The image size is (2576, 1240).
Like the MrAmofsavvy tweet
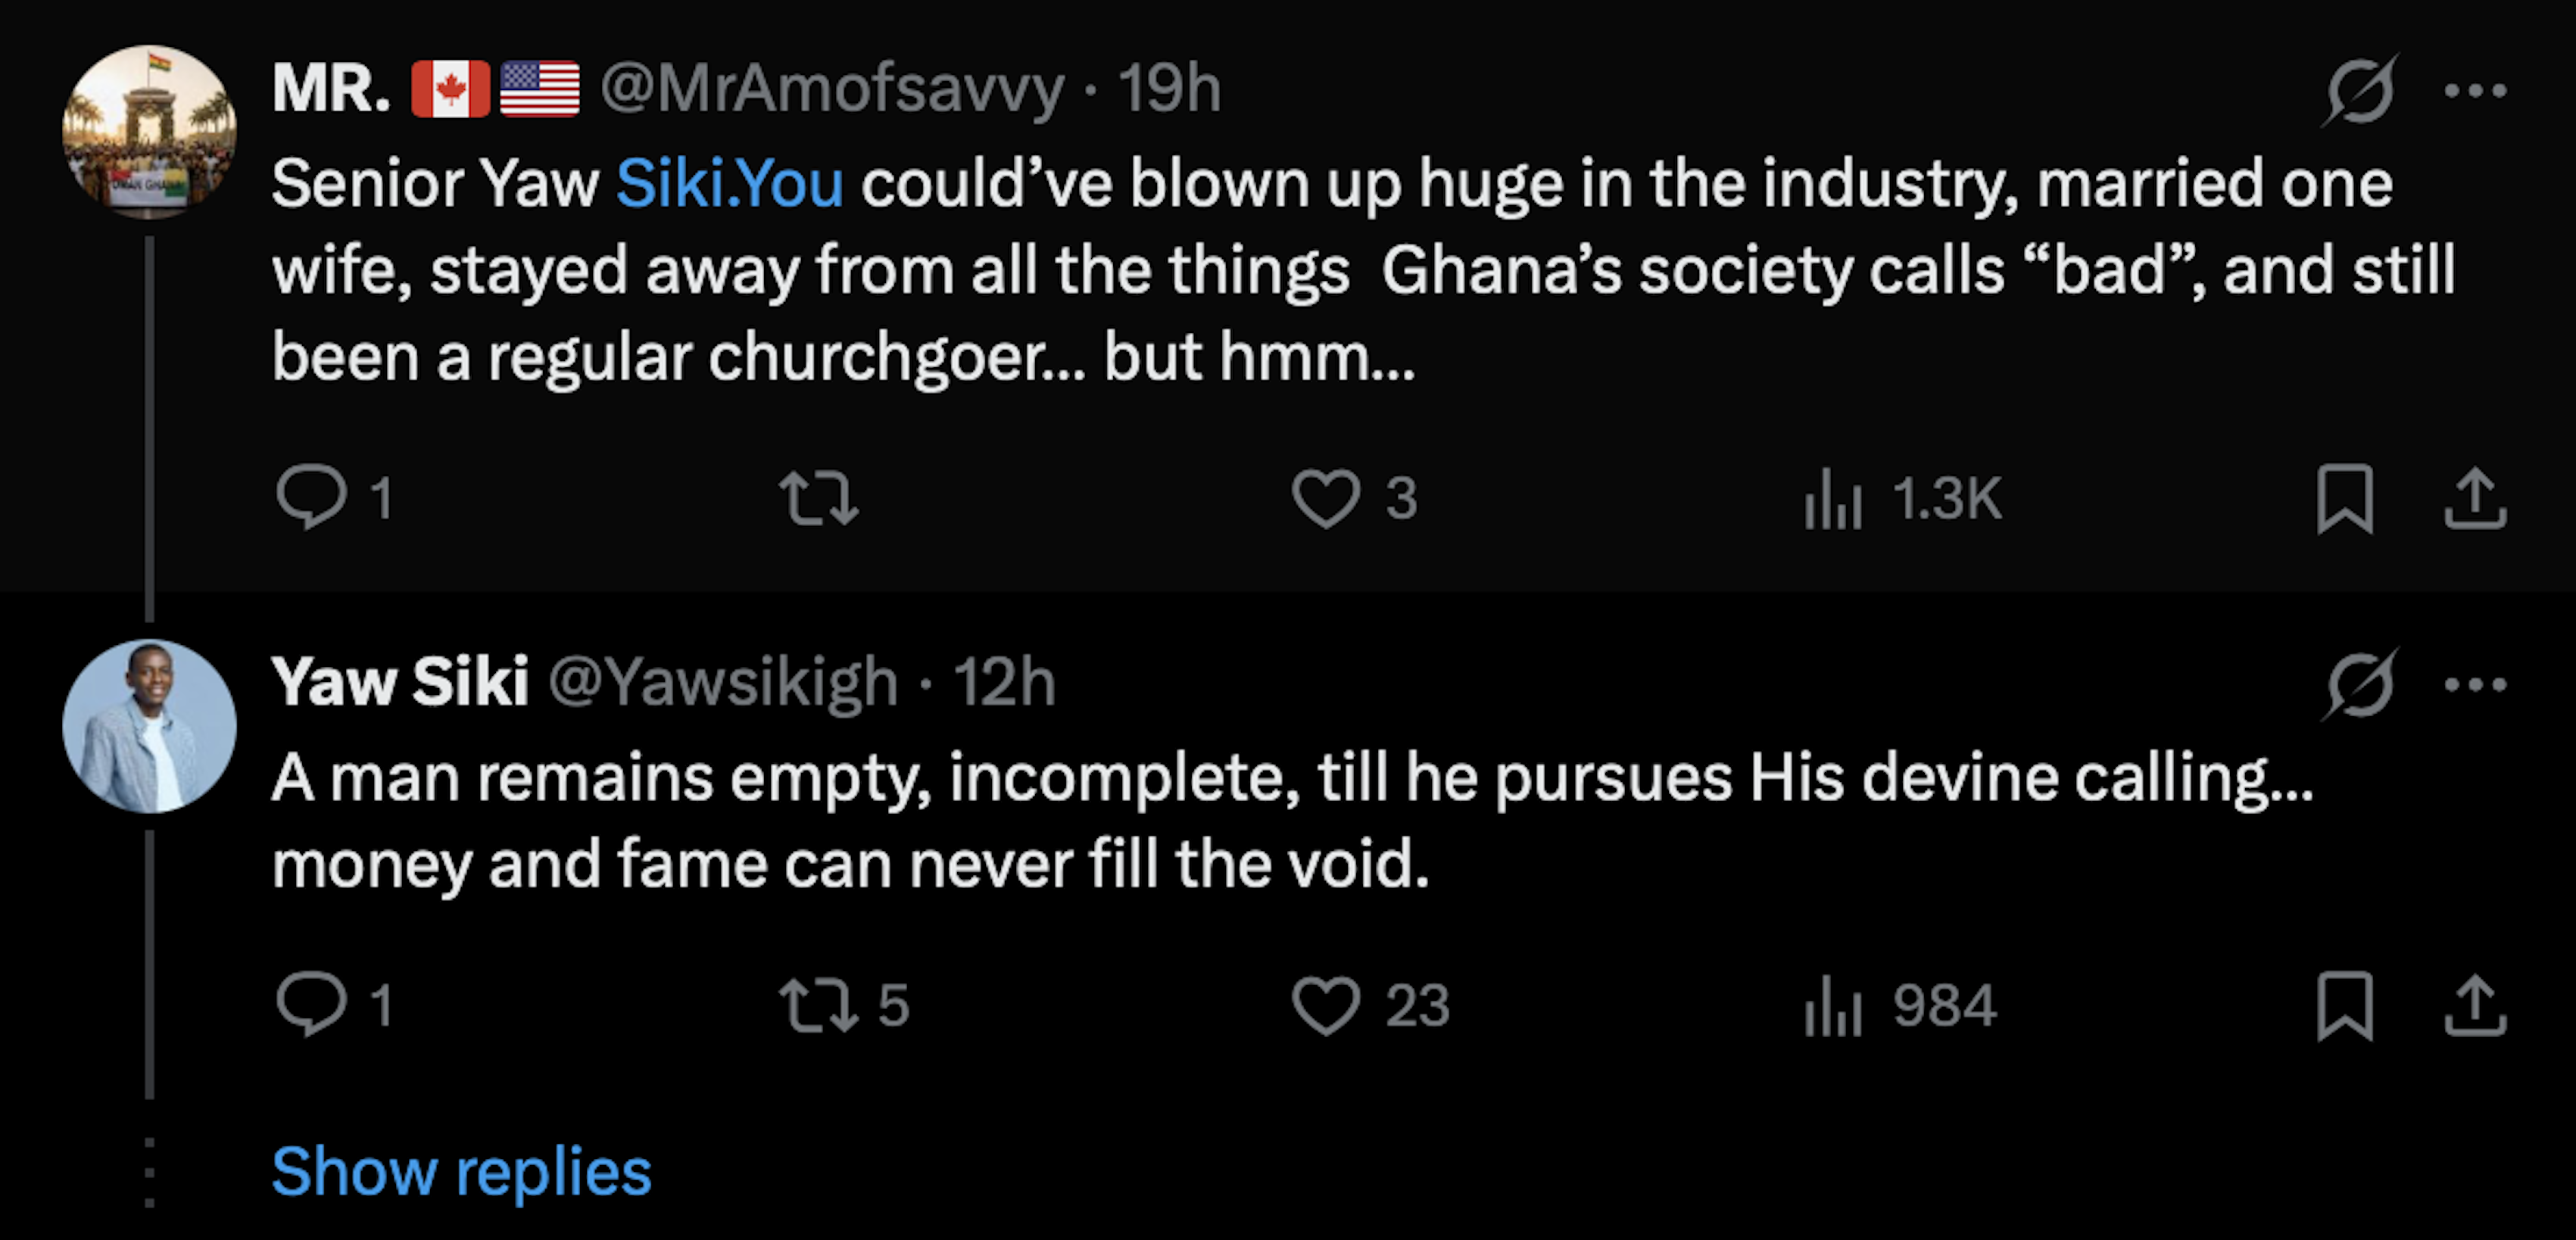1326,498
